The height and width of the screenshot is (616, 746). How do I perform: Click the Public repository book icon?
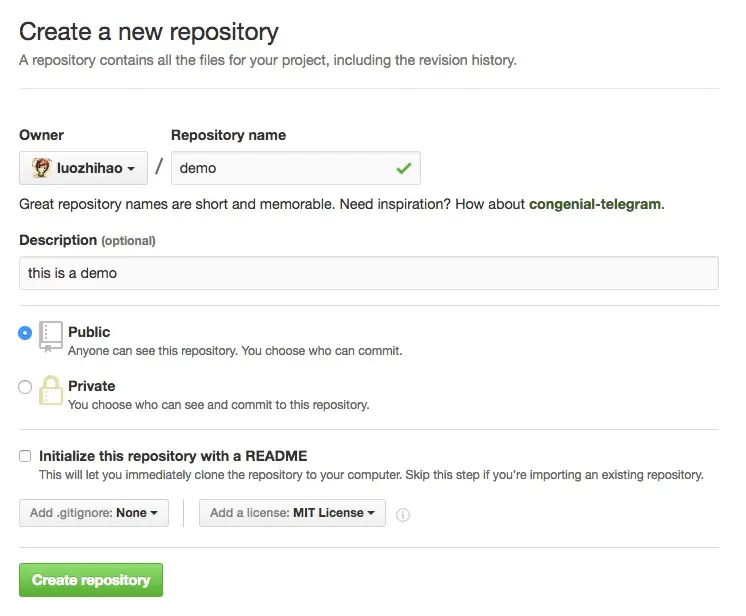pyautogui.click(x=50, y=336)
